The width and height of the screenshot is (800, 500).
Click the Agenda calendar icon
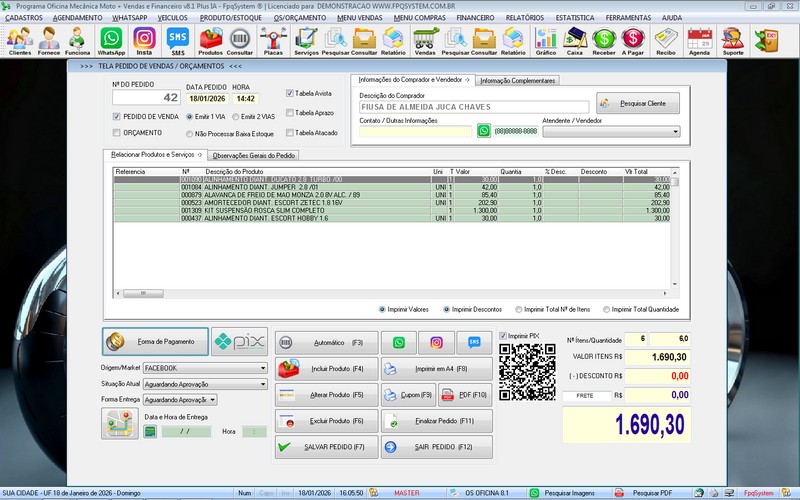coord(699,40)
